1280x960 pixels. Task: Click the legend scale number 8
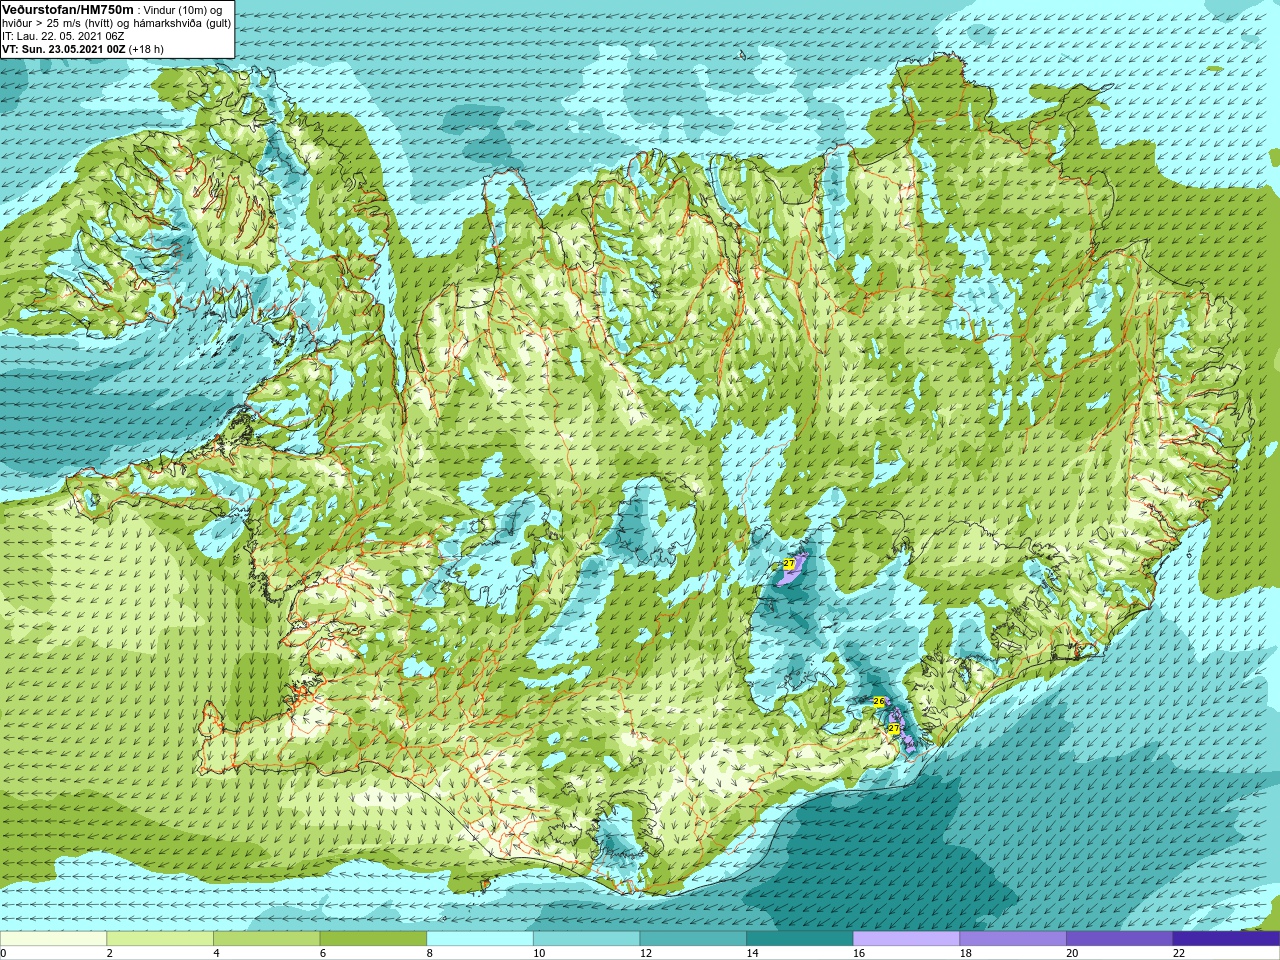430,953
